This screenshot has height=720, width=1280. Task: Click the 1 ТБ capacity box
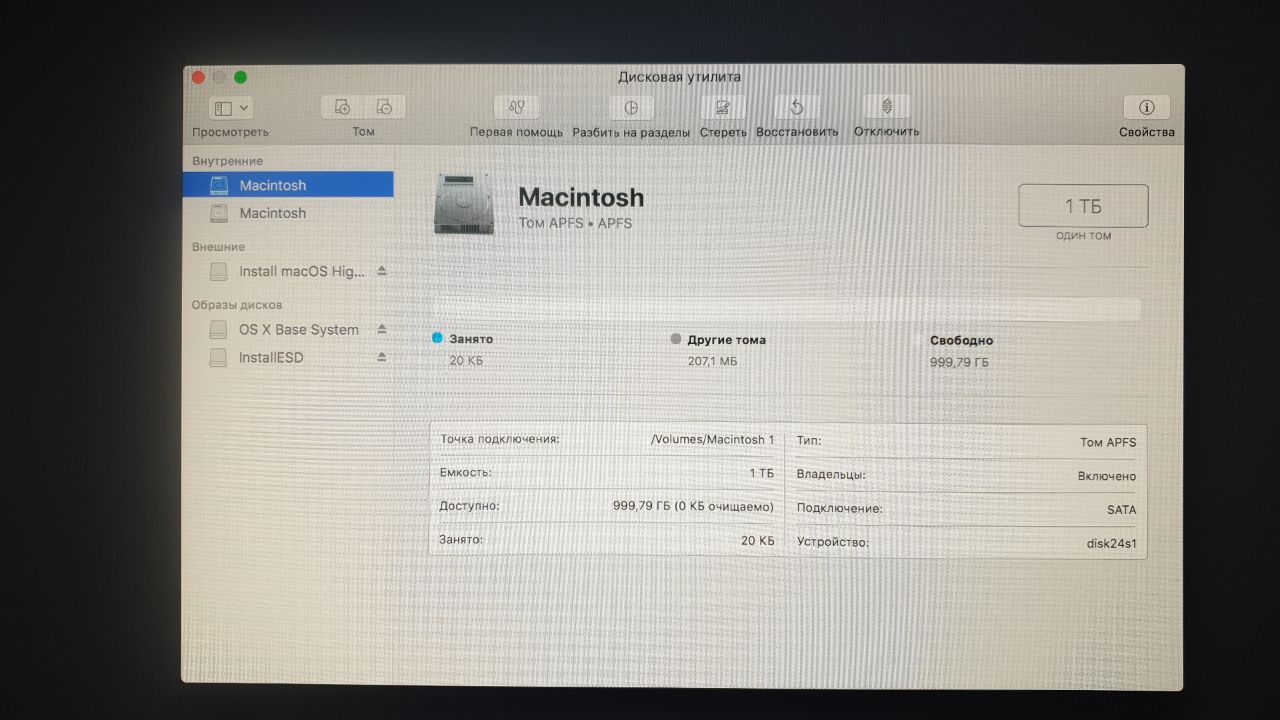(1083, 206)
